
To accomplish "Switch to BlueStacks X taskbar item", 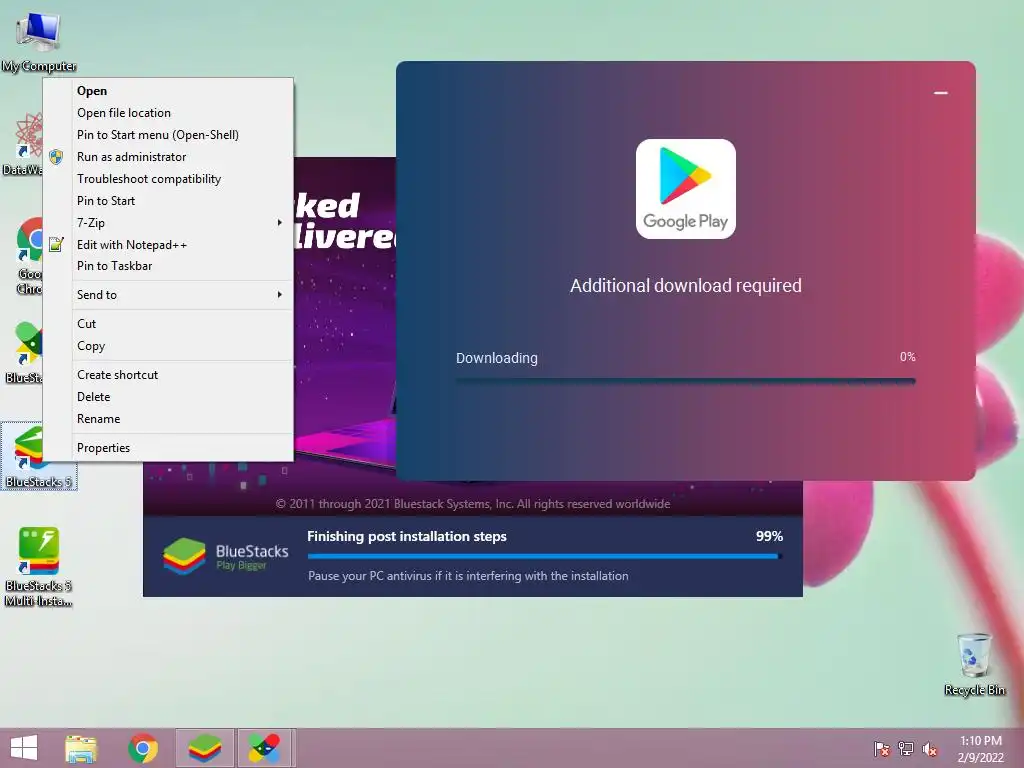I will (264, 748).
